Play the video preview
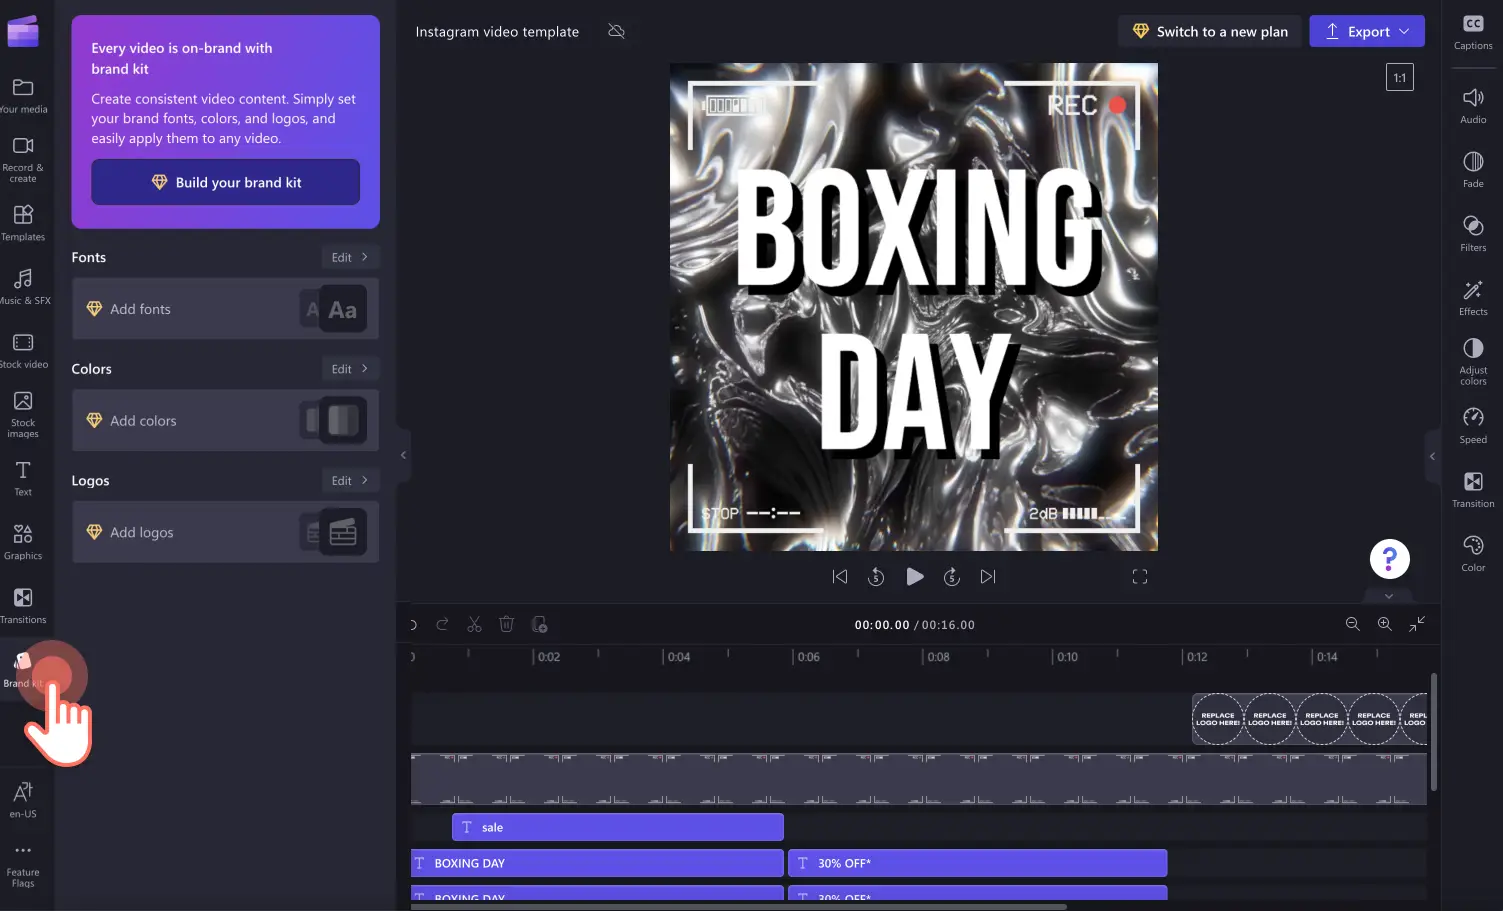The image size is (1503, 911). point(914,577)
